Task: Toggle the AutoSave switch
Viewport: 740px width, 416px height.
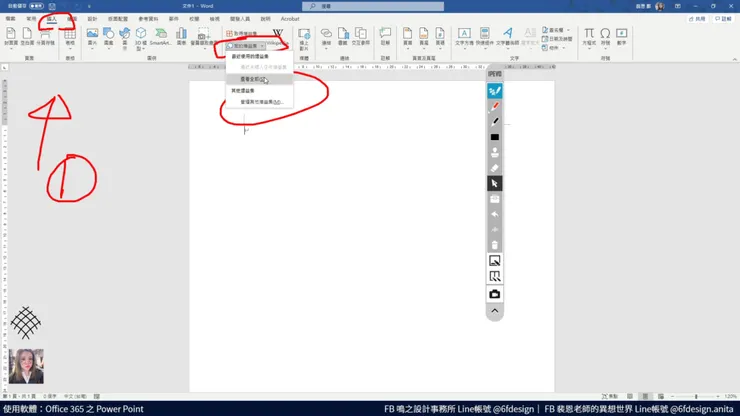Action: point(36,6)
